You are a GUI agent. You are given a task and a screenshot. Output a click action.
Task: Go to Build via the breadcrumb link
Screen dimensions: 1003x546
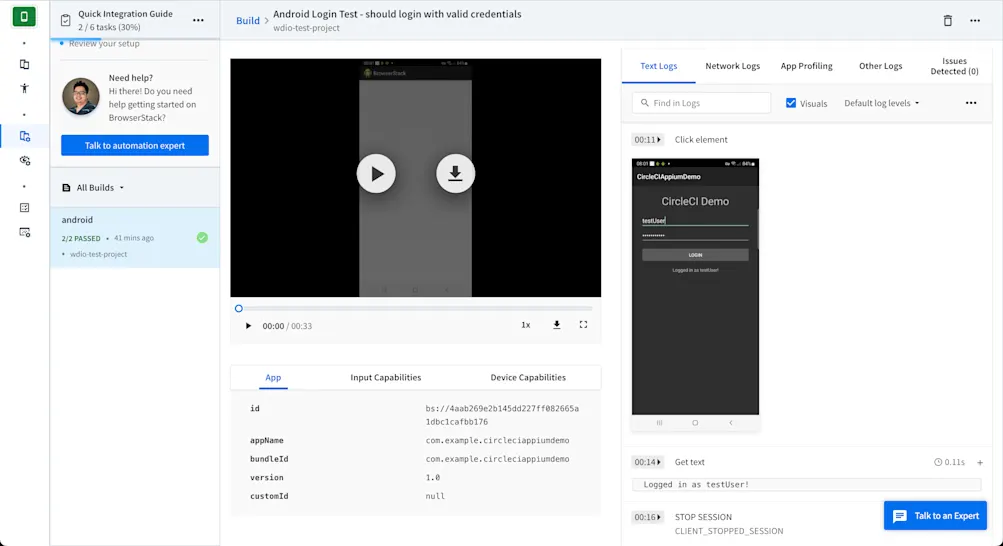click(x=248, y=20)
